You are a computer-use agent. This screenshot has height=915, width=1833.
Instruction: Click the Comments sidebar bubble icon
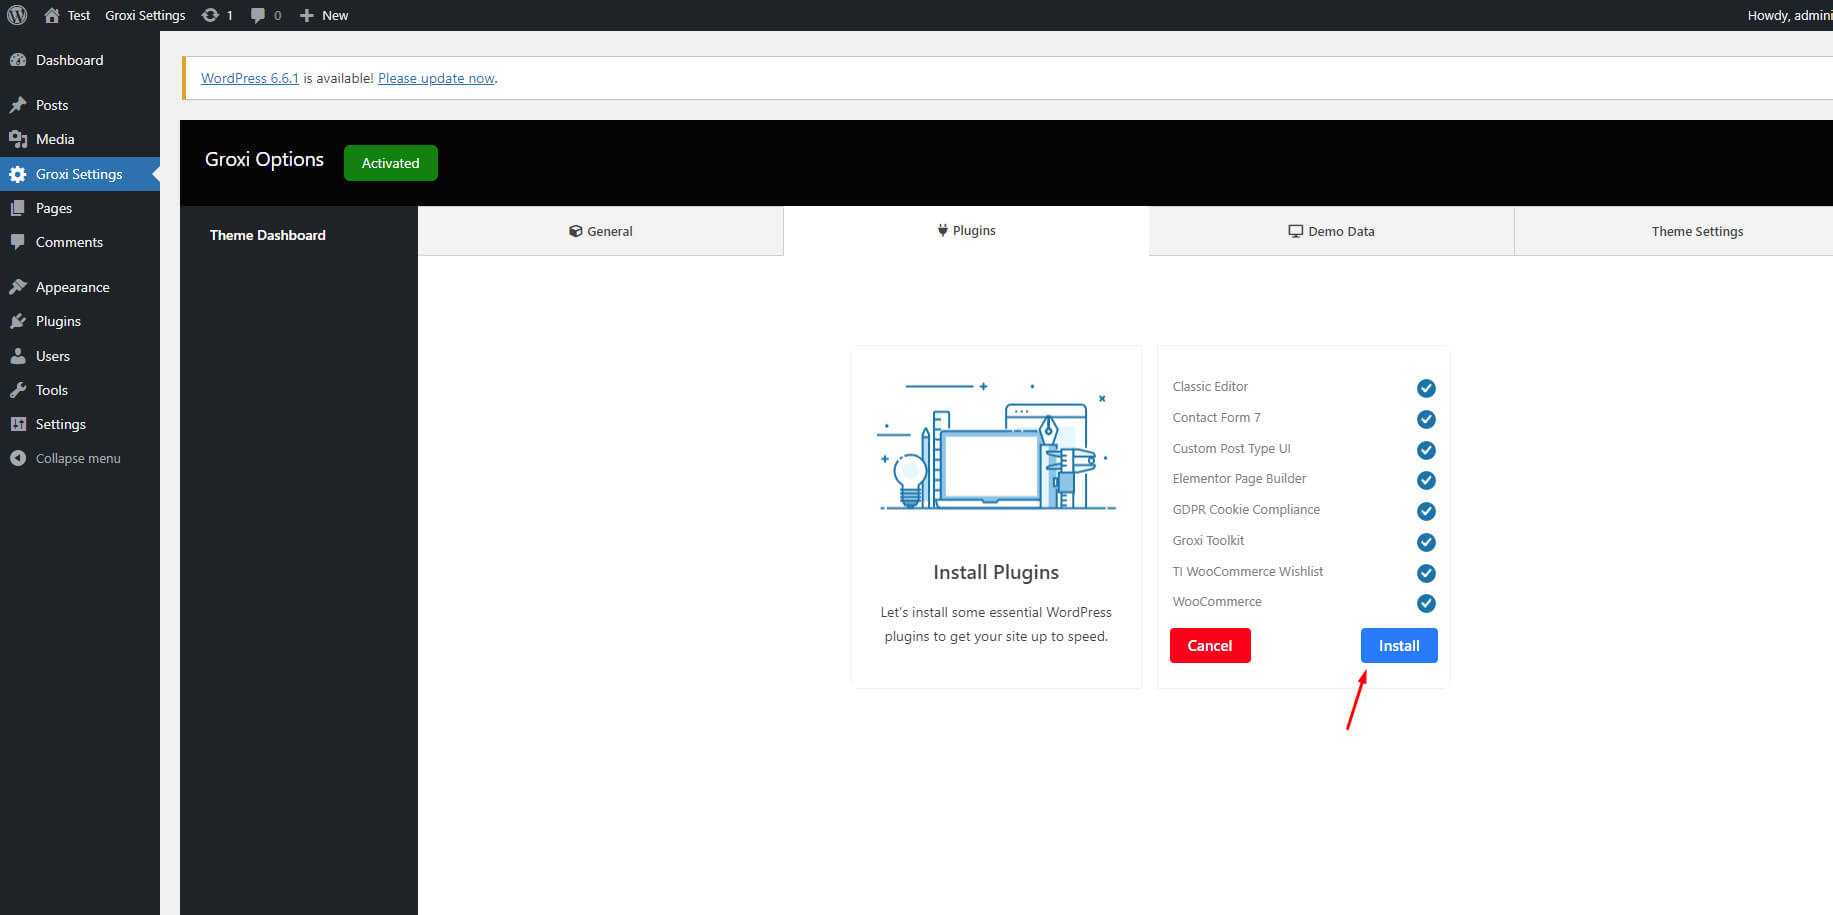pyautogui.click(x=18, y=242)
